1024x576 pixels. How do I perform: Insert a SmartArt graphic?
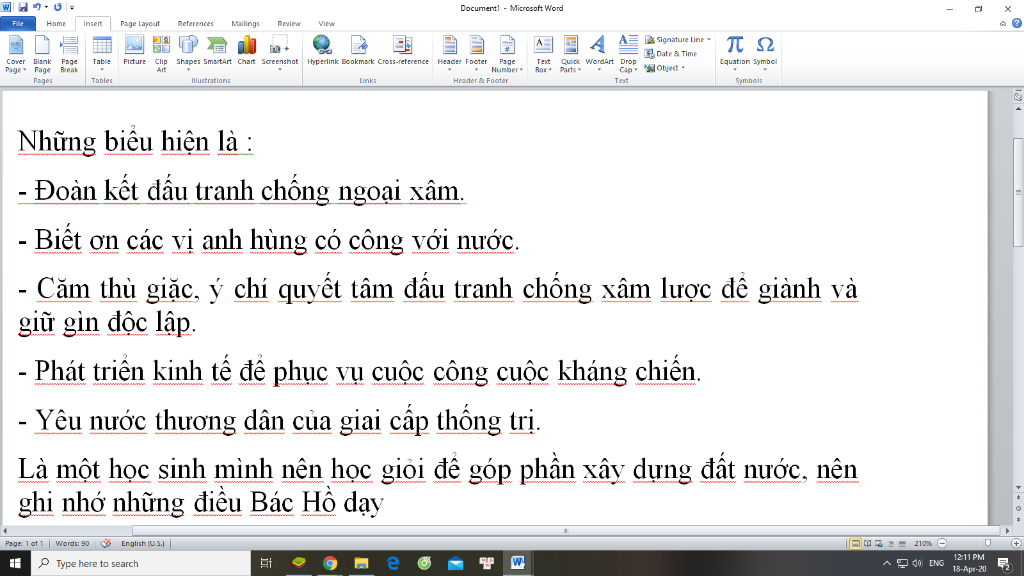click(217, 51)
